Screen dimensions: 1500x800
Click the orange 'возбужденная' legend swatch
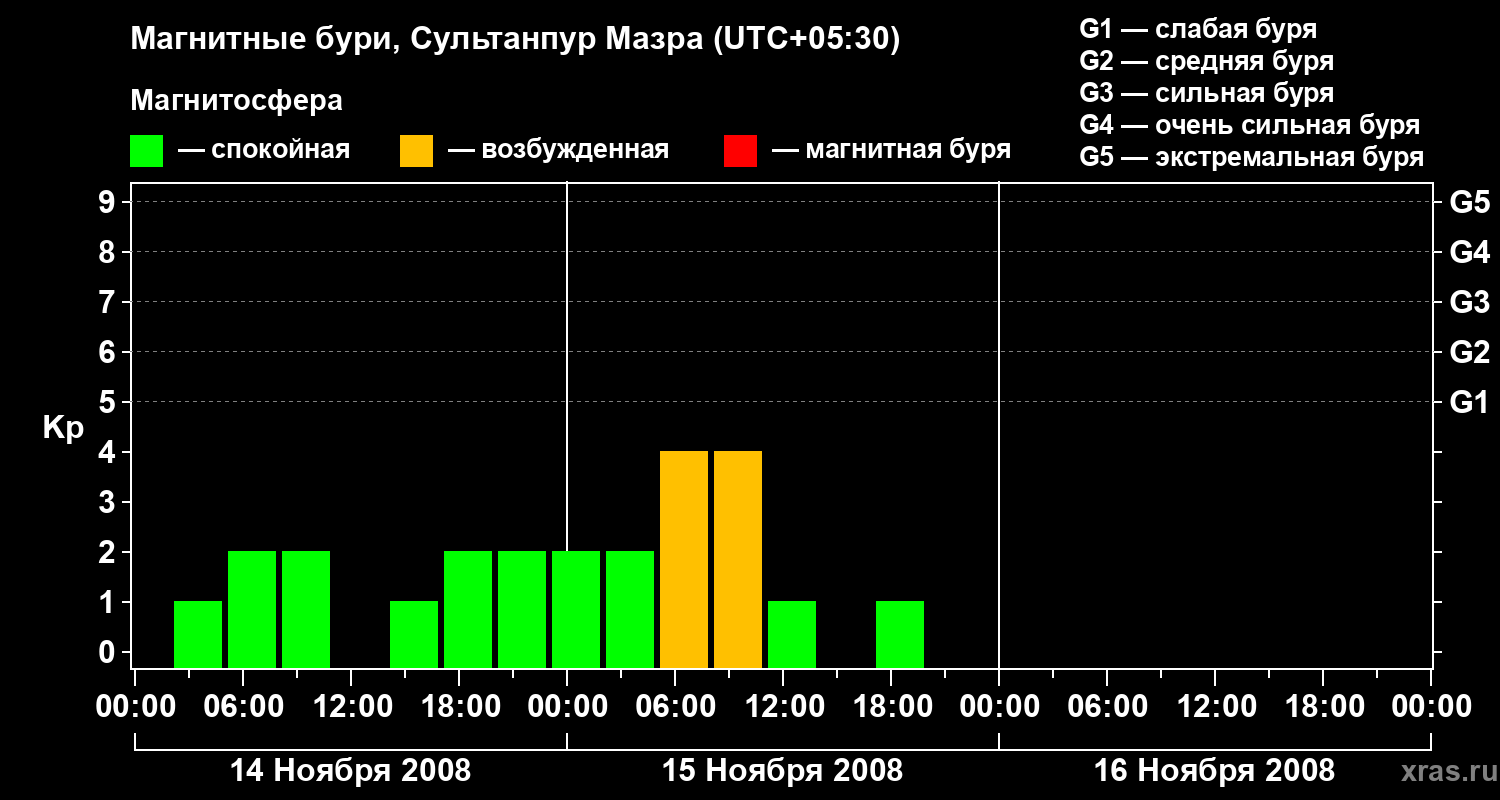[x=416, y=151]
